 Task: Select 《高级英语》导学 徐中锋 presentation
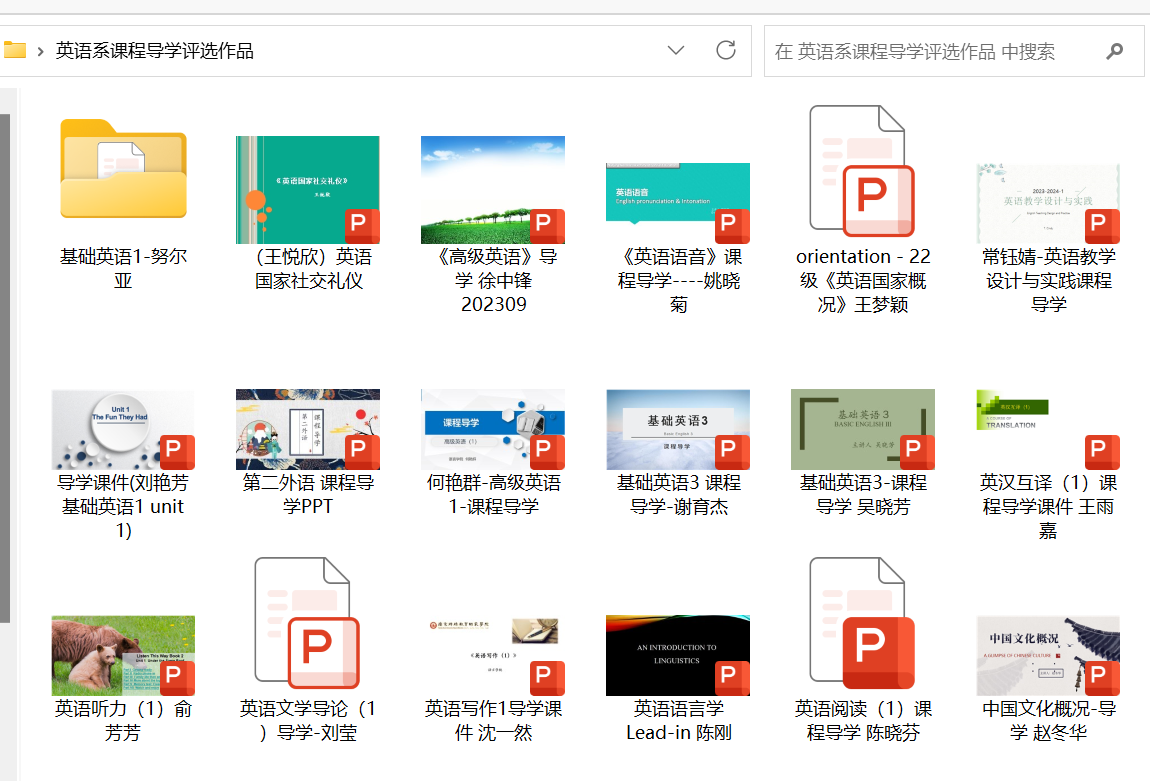[492, 190]
